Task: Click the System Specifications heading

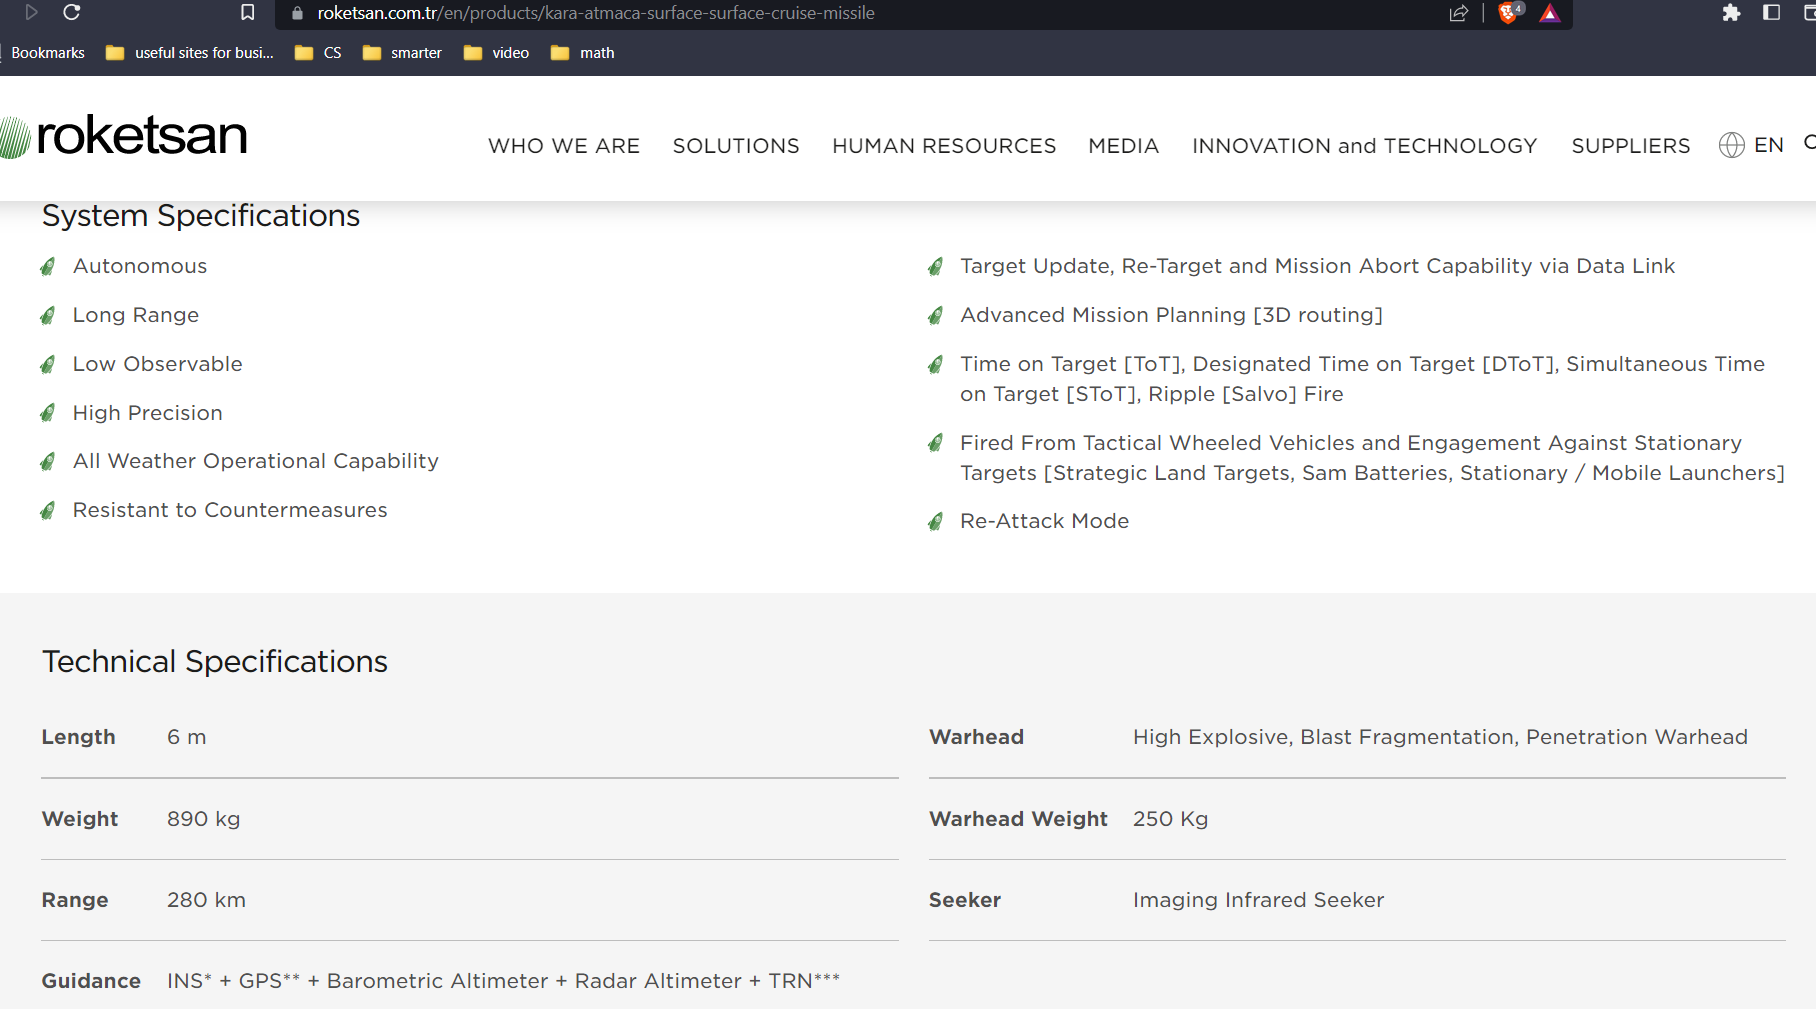Action: tap(201, 216)
